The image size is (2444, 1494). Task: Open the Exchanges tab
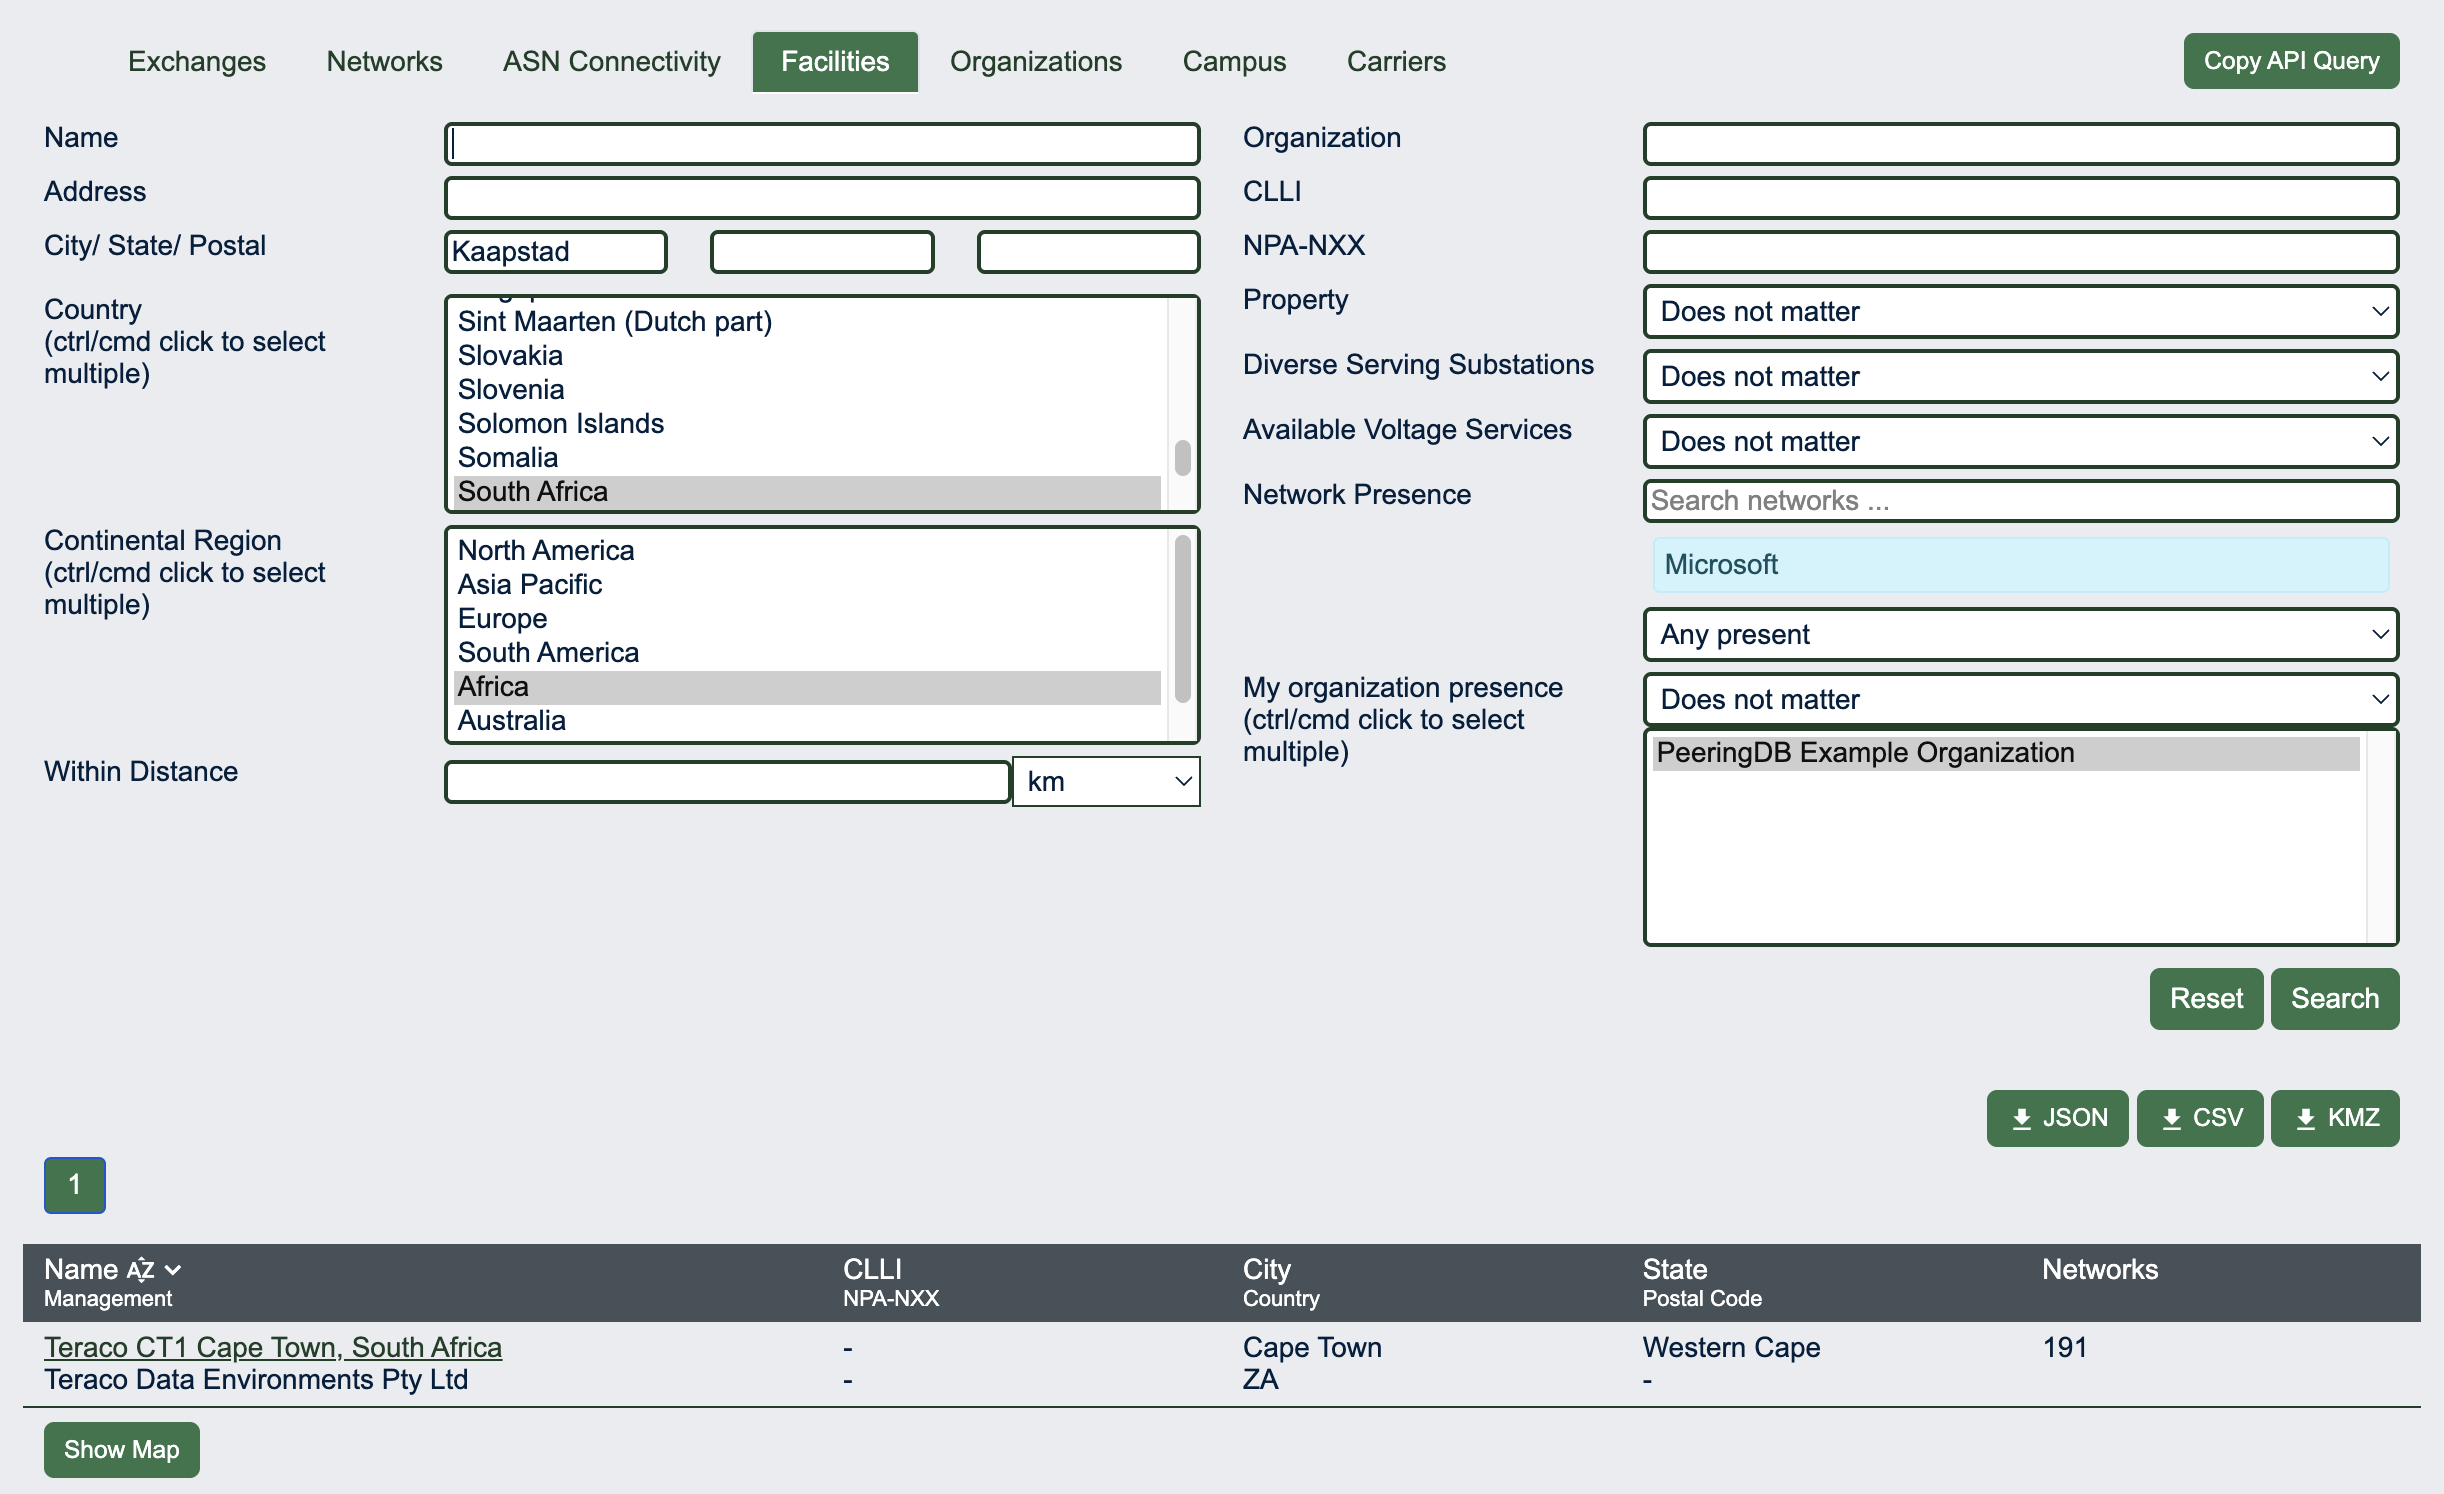[197, 61]
